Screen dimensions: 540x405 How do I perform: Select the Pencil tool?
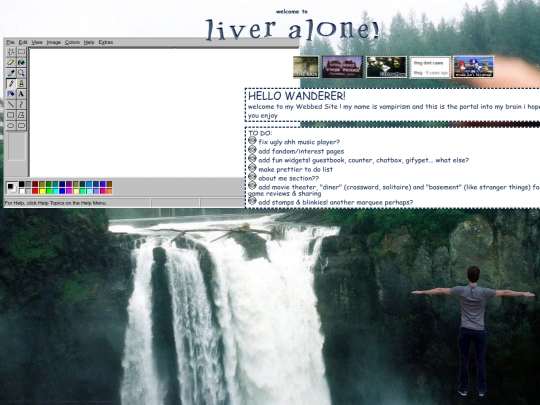(x=11, y=83)
